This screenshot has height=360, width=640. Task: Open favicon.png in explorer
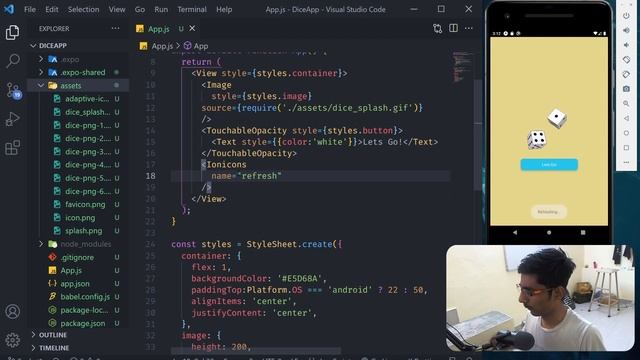tap(85, 204)
